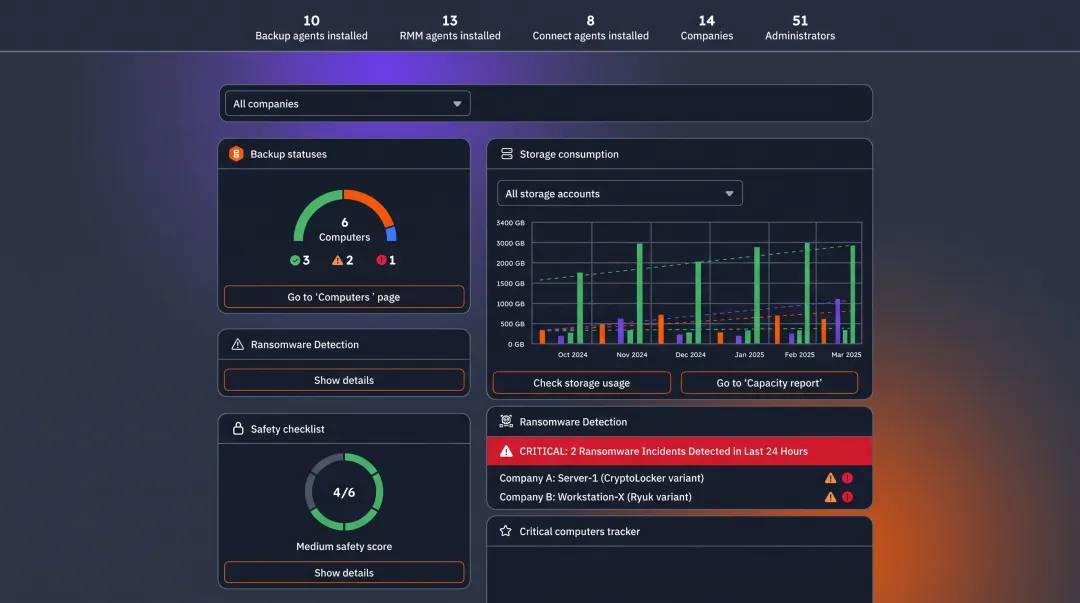Click the All storage accounts dropdown arrow
Screen dimensions: 1080x603
(x=729, y=194)
